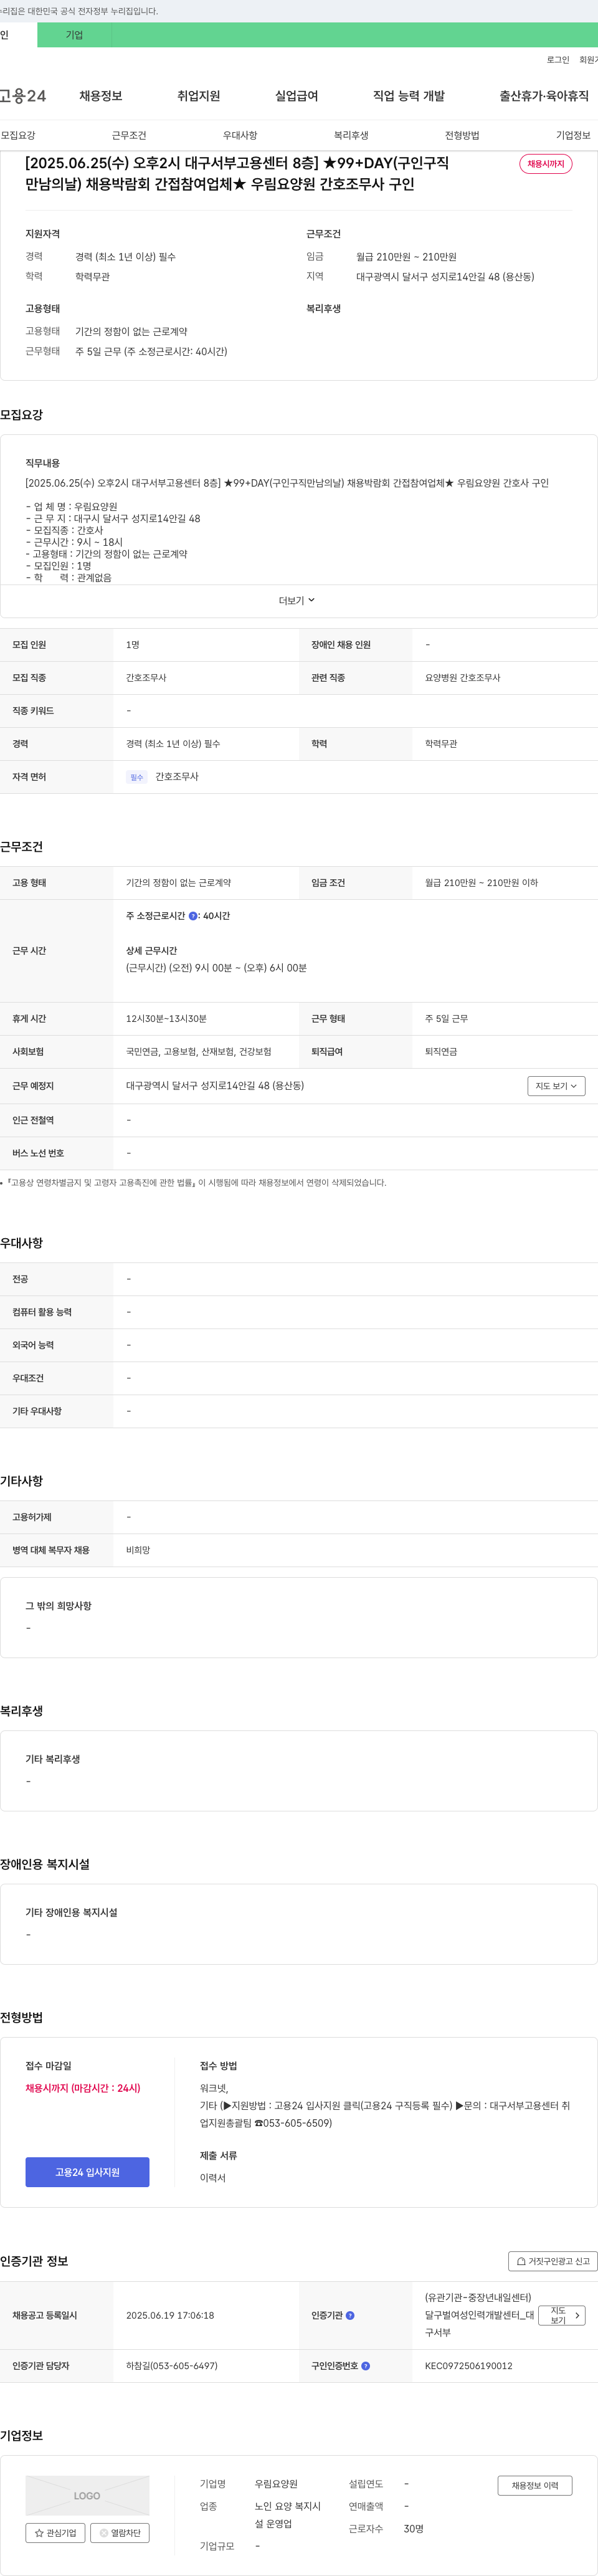Switch to the 기업 tab
The image size is (598, 2576).
[x=74, y=35]
